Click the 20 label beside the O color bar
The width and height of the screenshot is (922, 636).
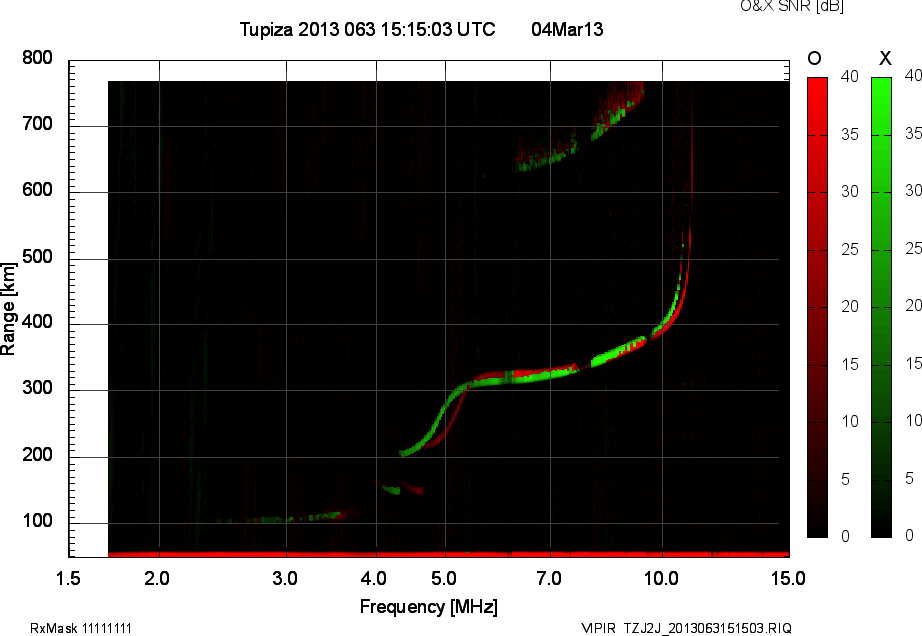[x=850, y=307]
